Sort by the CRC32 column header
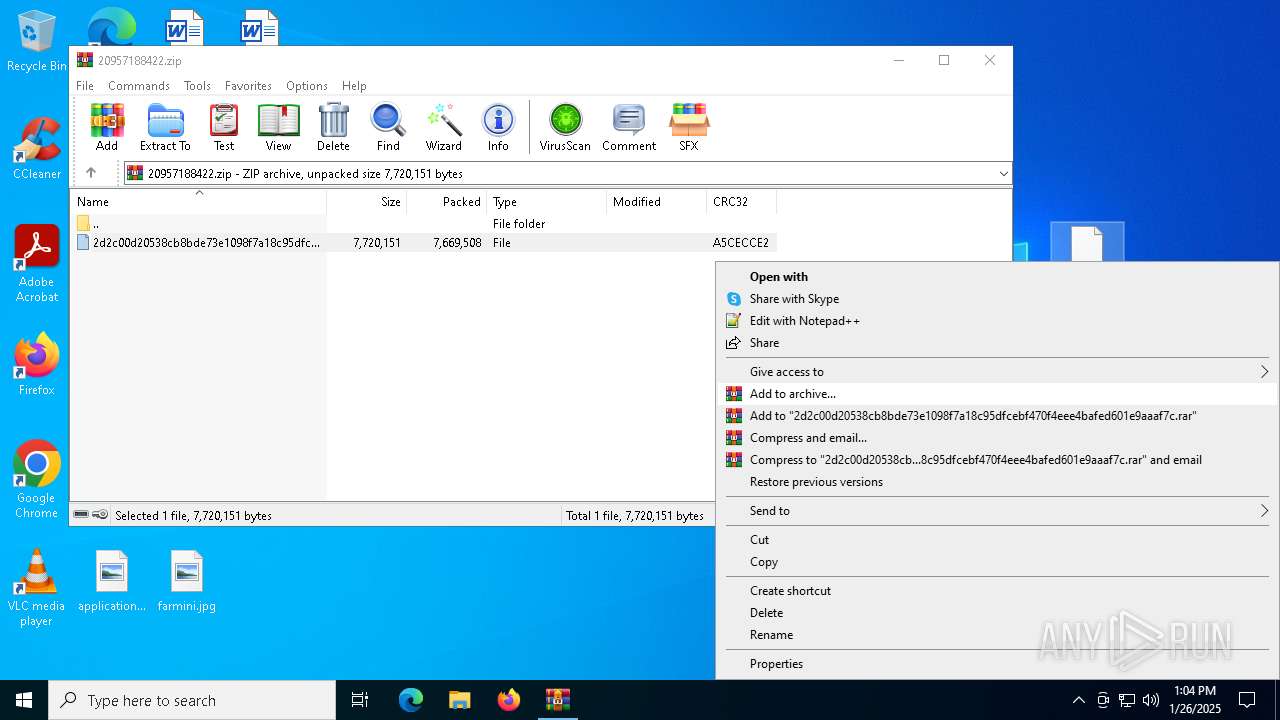 pyautogui.click(x=741, y=202)
